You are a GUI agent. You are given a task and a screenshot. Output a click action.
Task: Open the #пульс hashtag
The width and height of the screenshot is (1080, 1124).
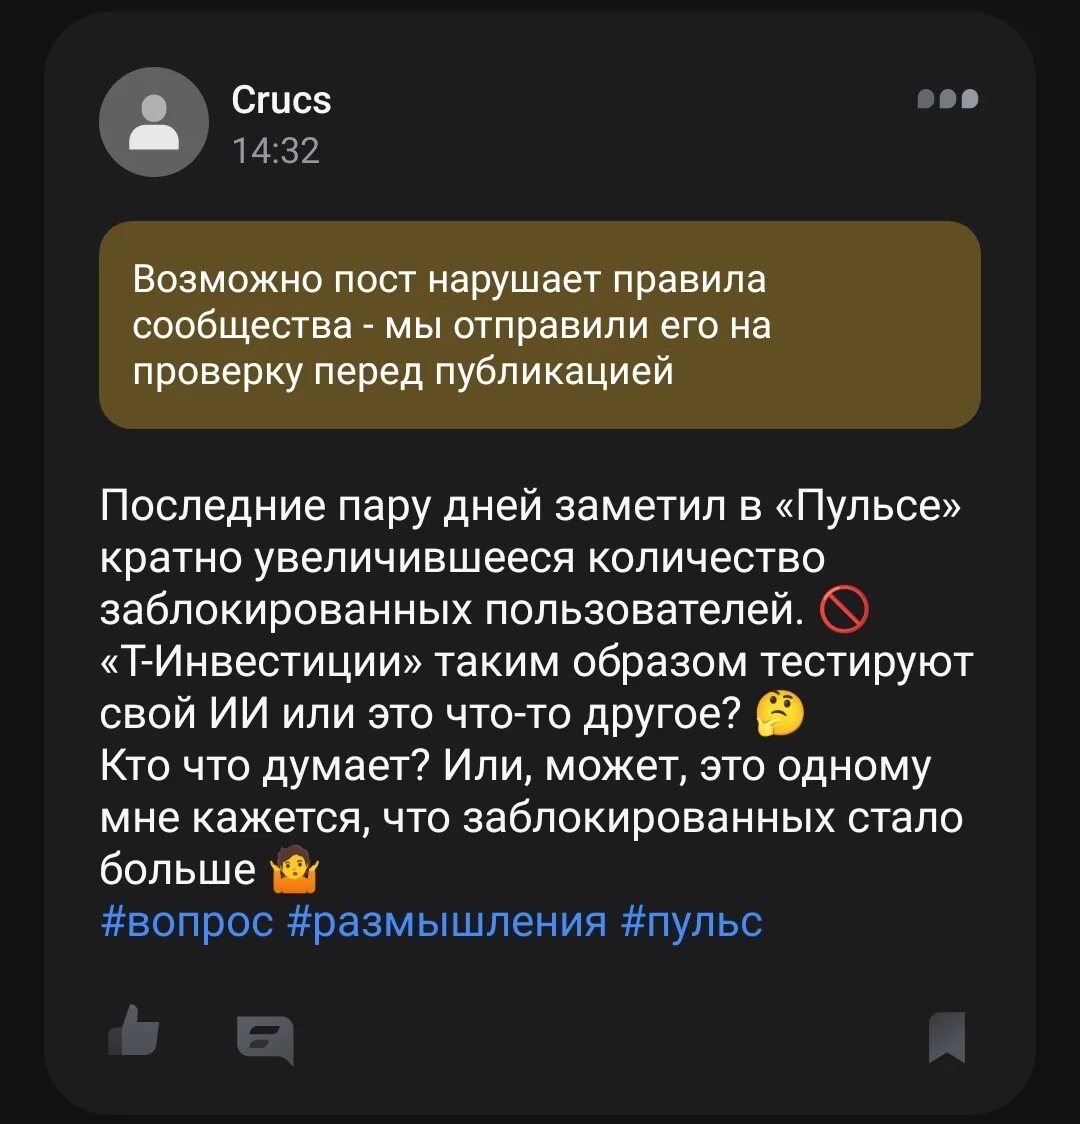[x=692, y=922]
